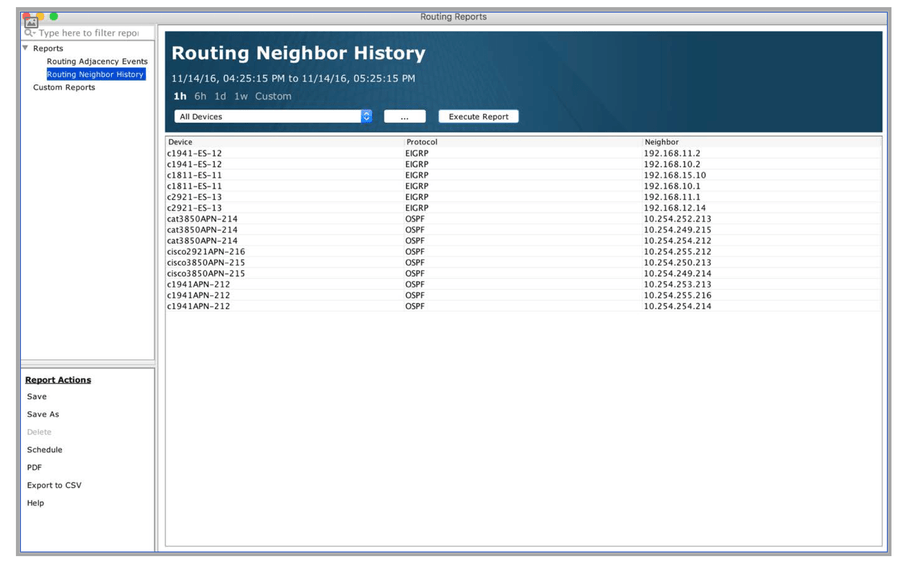Open Routing Adjacency Events report
Viewport: 906px width, 568px height.
coord(97,61)
